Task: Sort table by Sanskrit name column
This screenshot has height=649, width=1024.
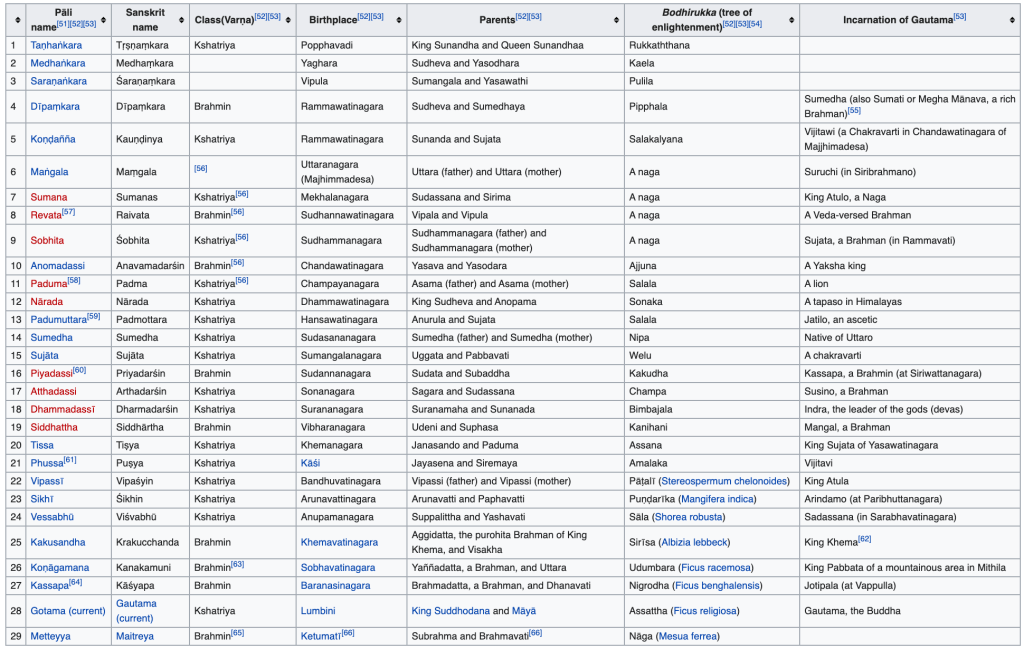Action: [x=180, y=19]
